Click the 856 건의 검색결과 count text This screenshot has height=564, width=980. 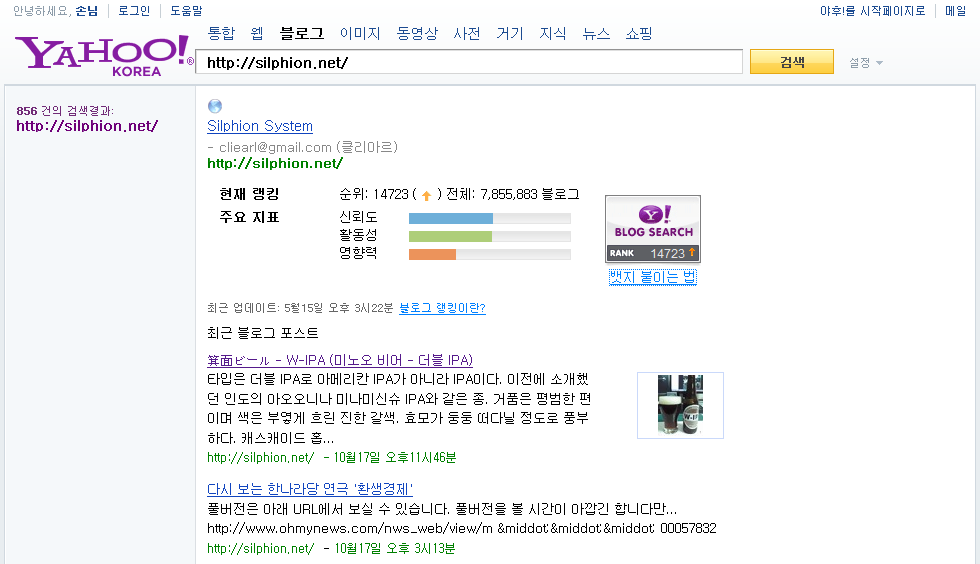[65, 111]
